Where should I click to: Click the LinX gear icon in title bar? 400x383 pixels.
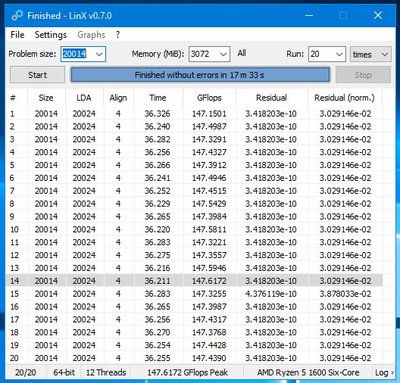point(17,15)
